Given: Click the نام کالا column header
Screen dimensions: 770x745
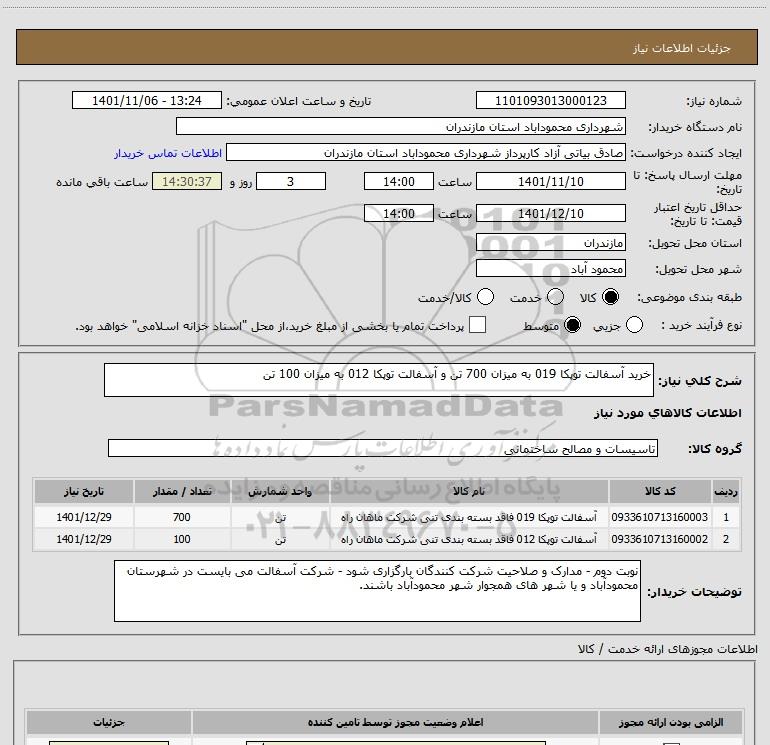Looking at the screenshot, I should 469,491.
